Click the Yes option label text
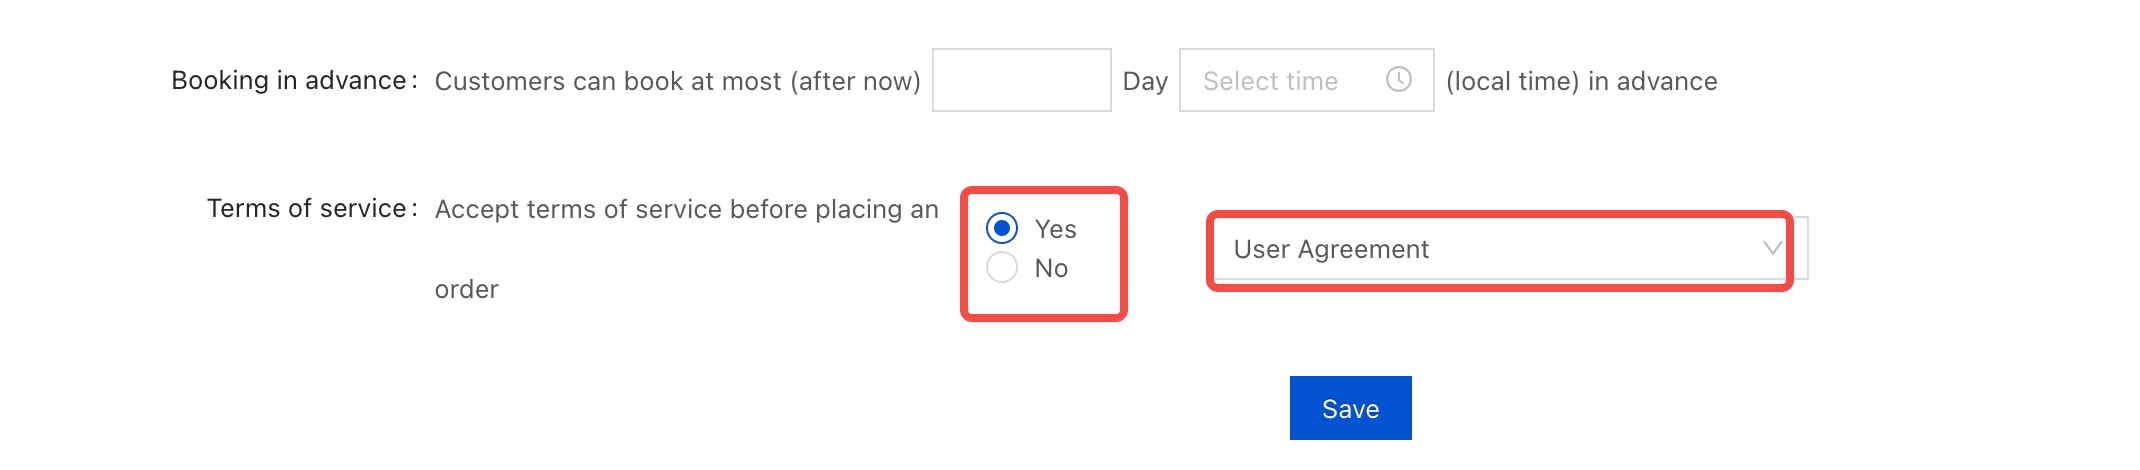The height and width of the screenshot is (470, 2140). [1055, 229]
